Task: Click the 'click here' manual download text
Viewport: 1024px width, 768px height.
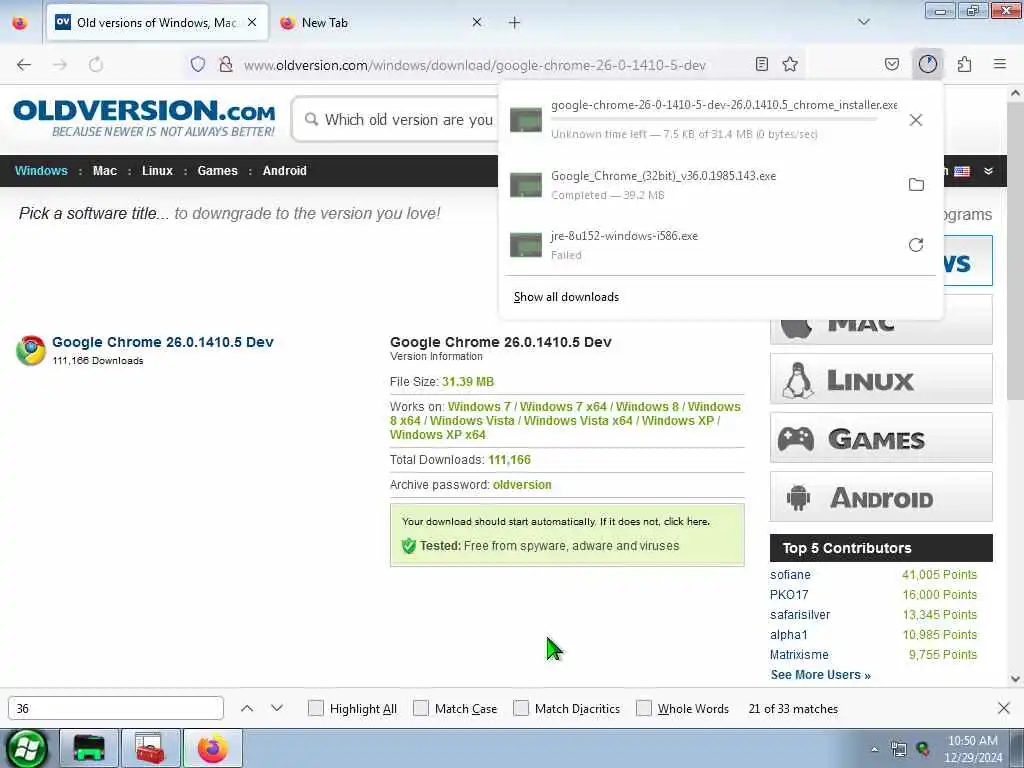Action: [x=686, y=522]
